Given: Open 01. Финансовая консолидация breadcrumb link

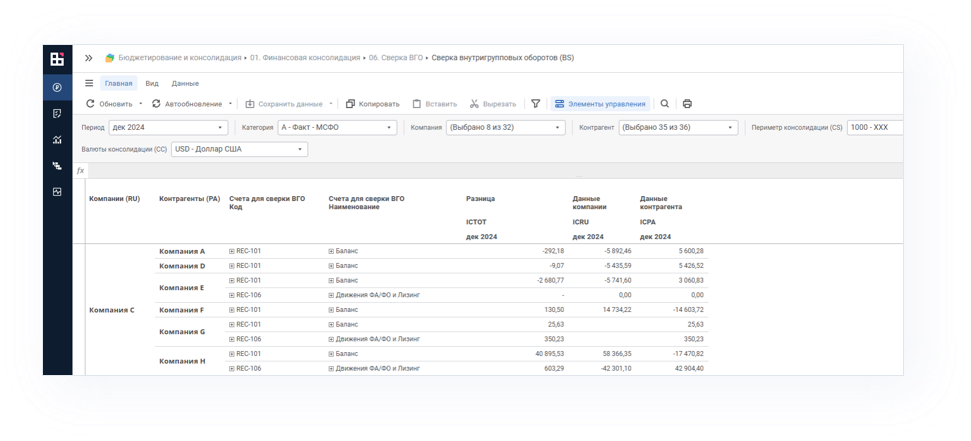Looking at the screenshot, I should pyautogui.click(x=305, y=58).
